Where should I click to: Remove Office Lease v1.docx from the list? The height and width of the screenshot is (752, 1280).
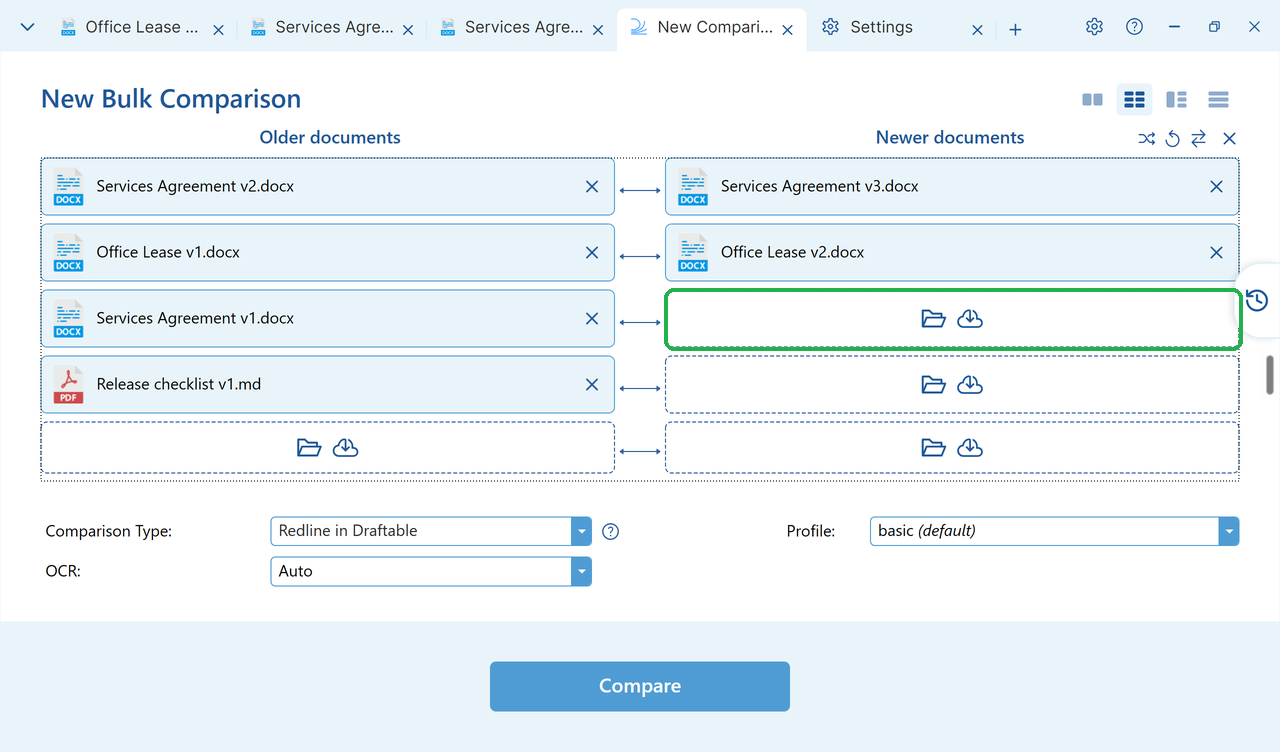click(x=592, y=253)
